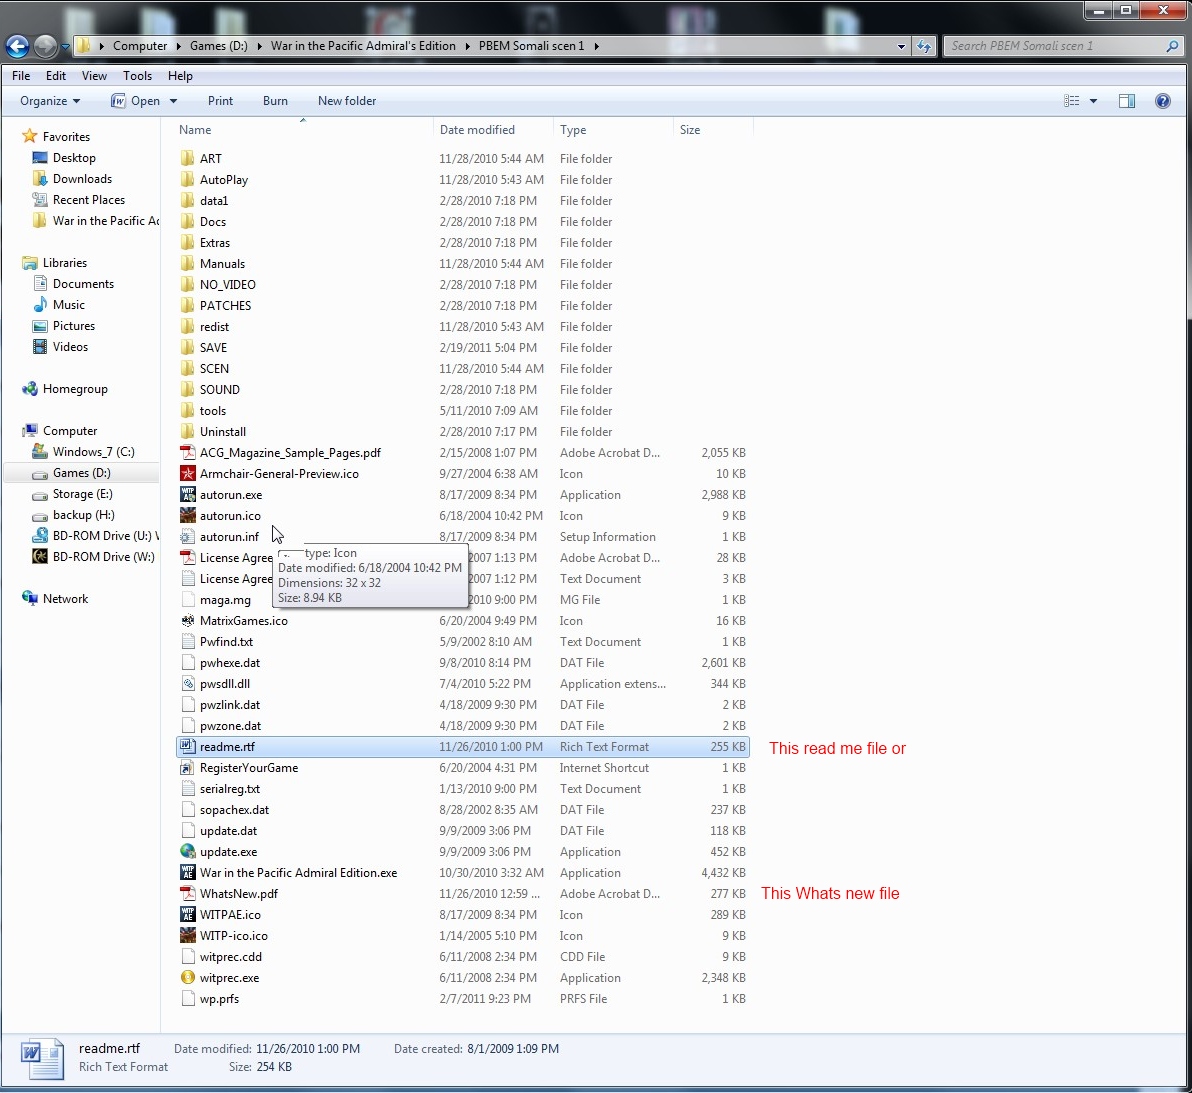
Task: Open the dropdown arrow next to Open
Action: [173, 101]
